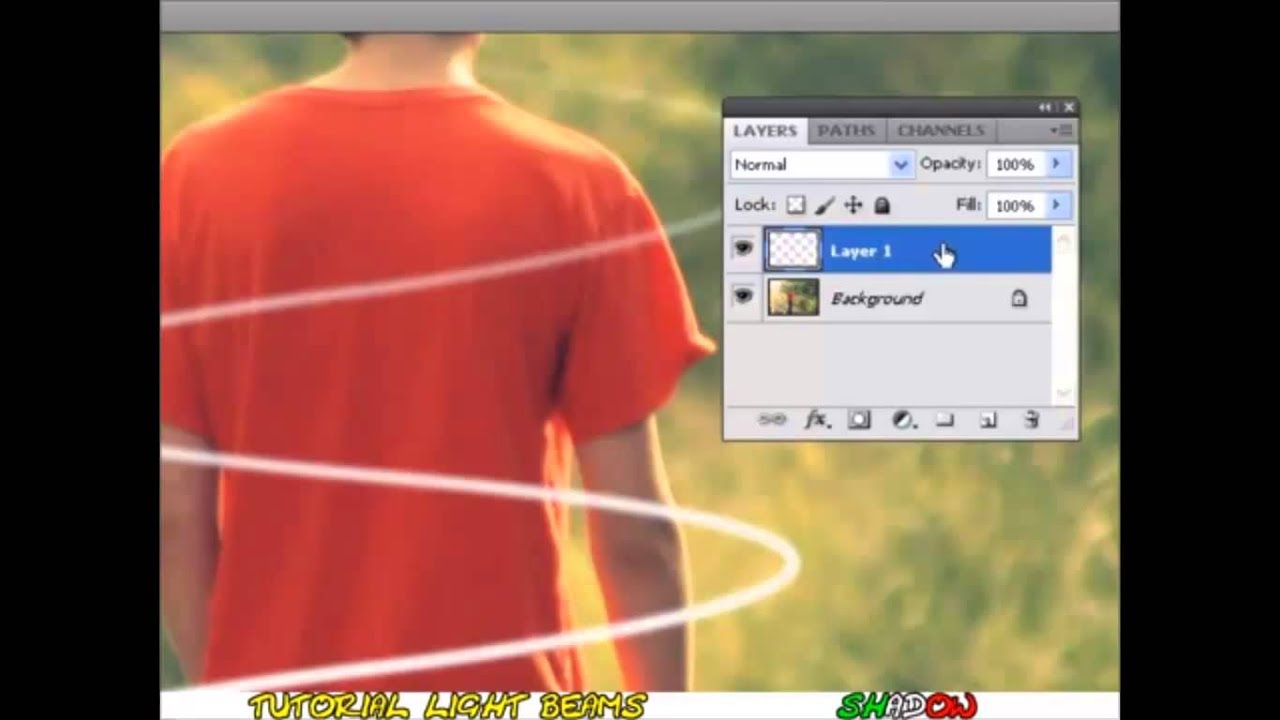Toggle Lock position icon
Screen dimensions: 1280x720
(x=853, y=205)
